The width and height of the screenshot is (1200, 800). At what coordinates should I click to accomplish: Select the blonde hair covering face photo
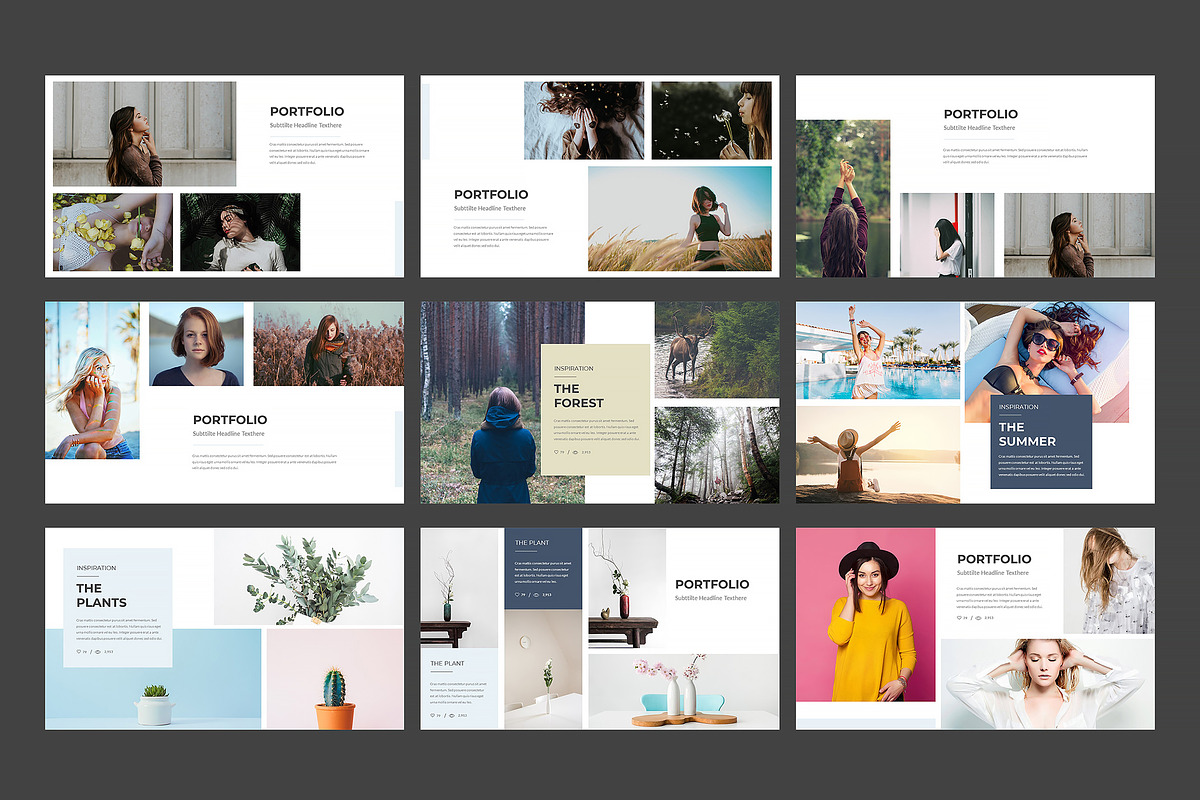[x=1108, y=581]
